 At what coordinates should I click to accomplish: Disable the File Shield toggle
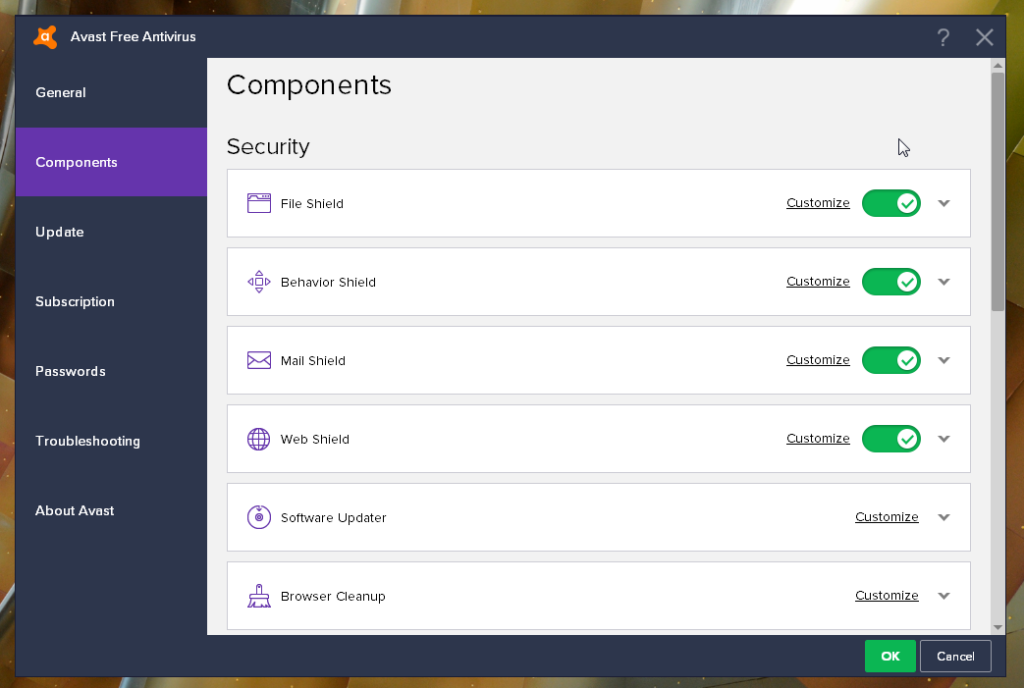pyautogui.click(x=891, y=203)
